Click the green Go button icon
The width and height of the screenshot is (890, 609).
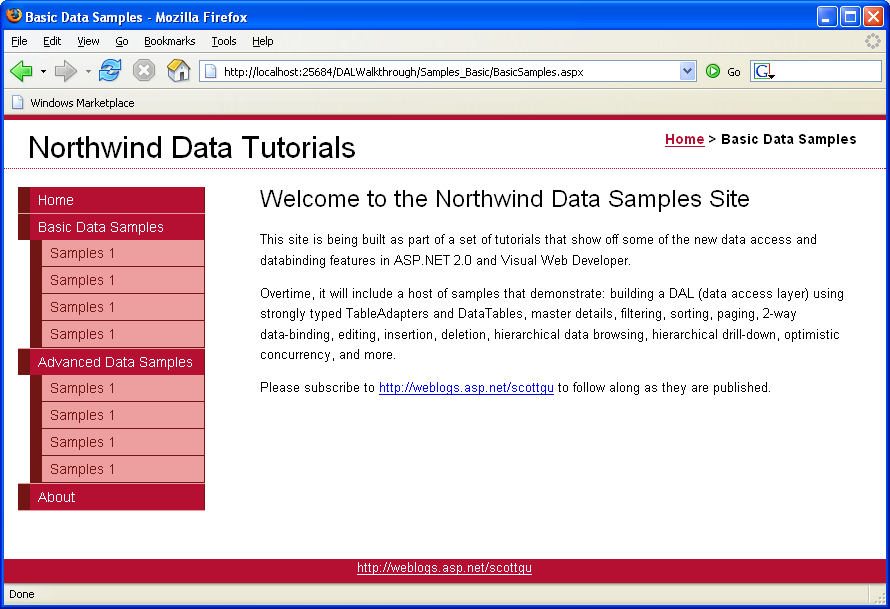[x=713, y=72]
